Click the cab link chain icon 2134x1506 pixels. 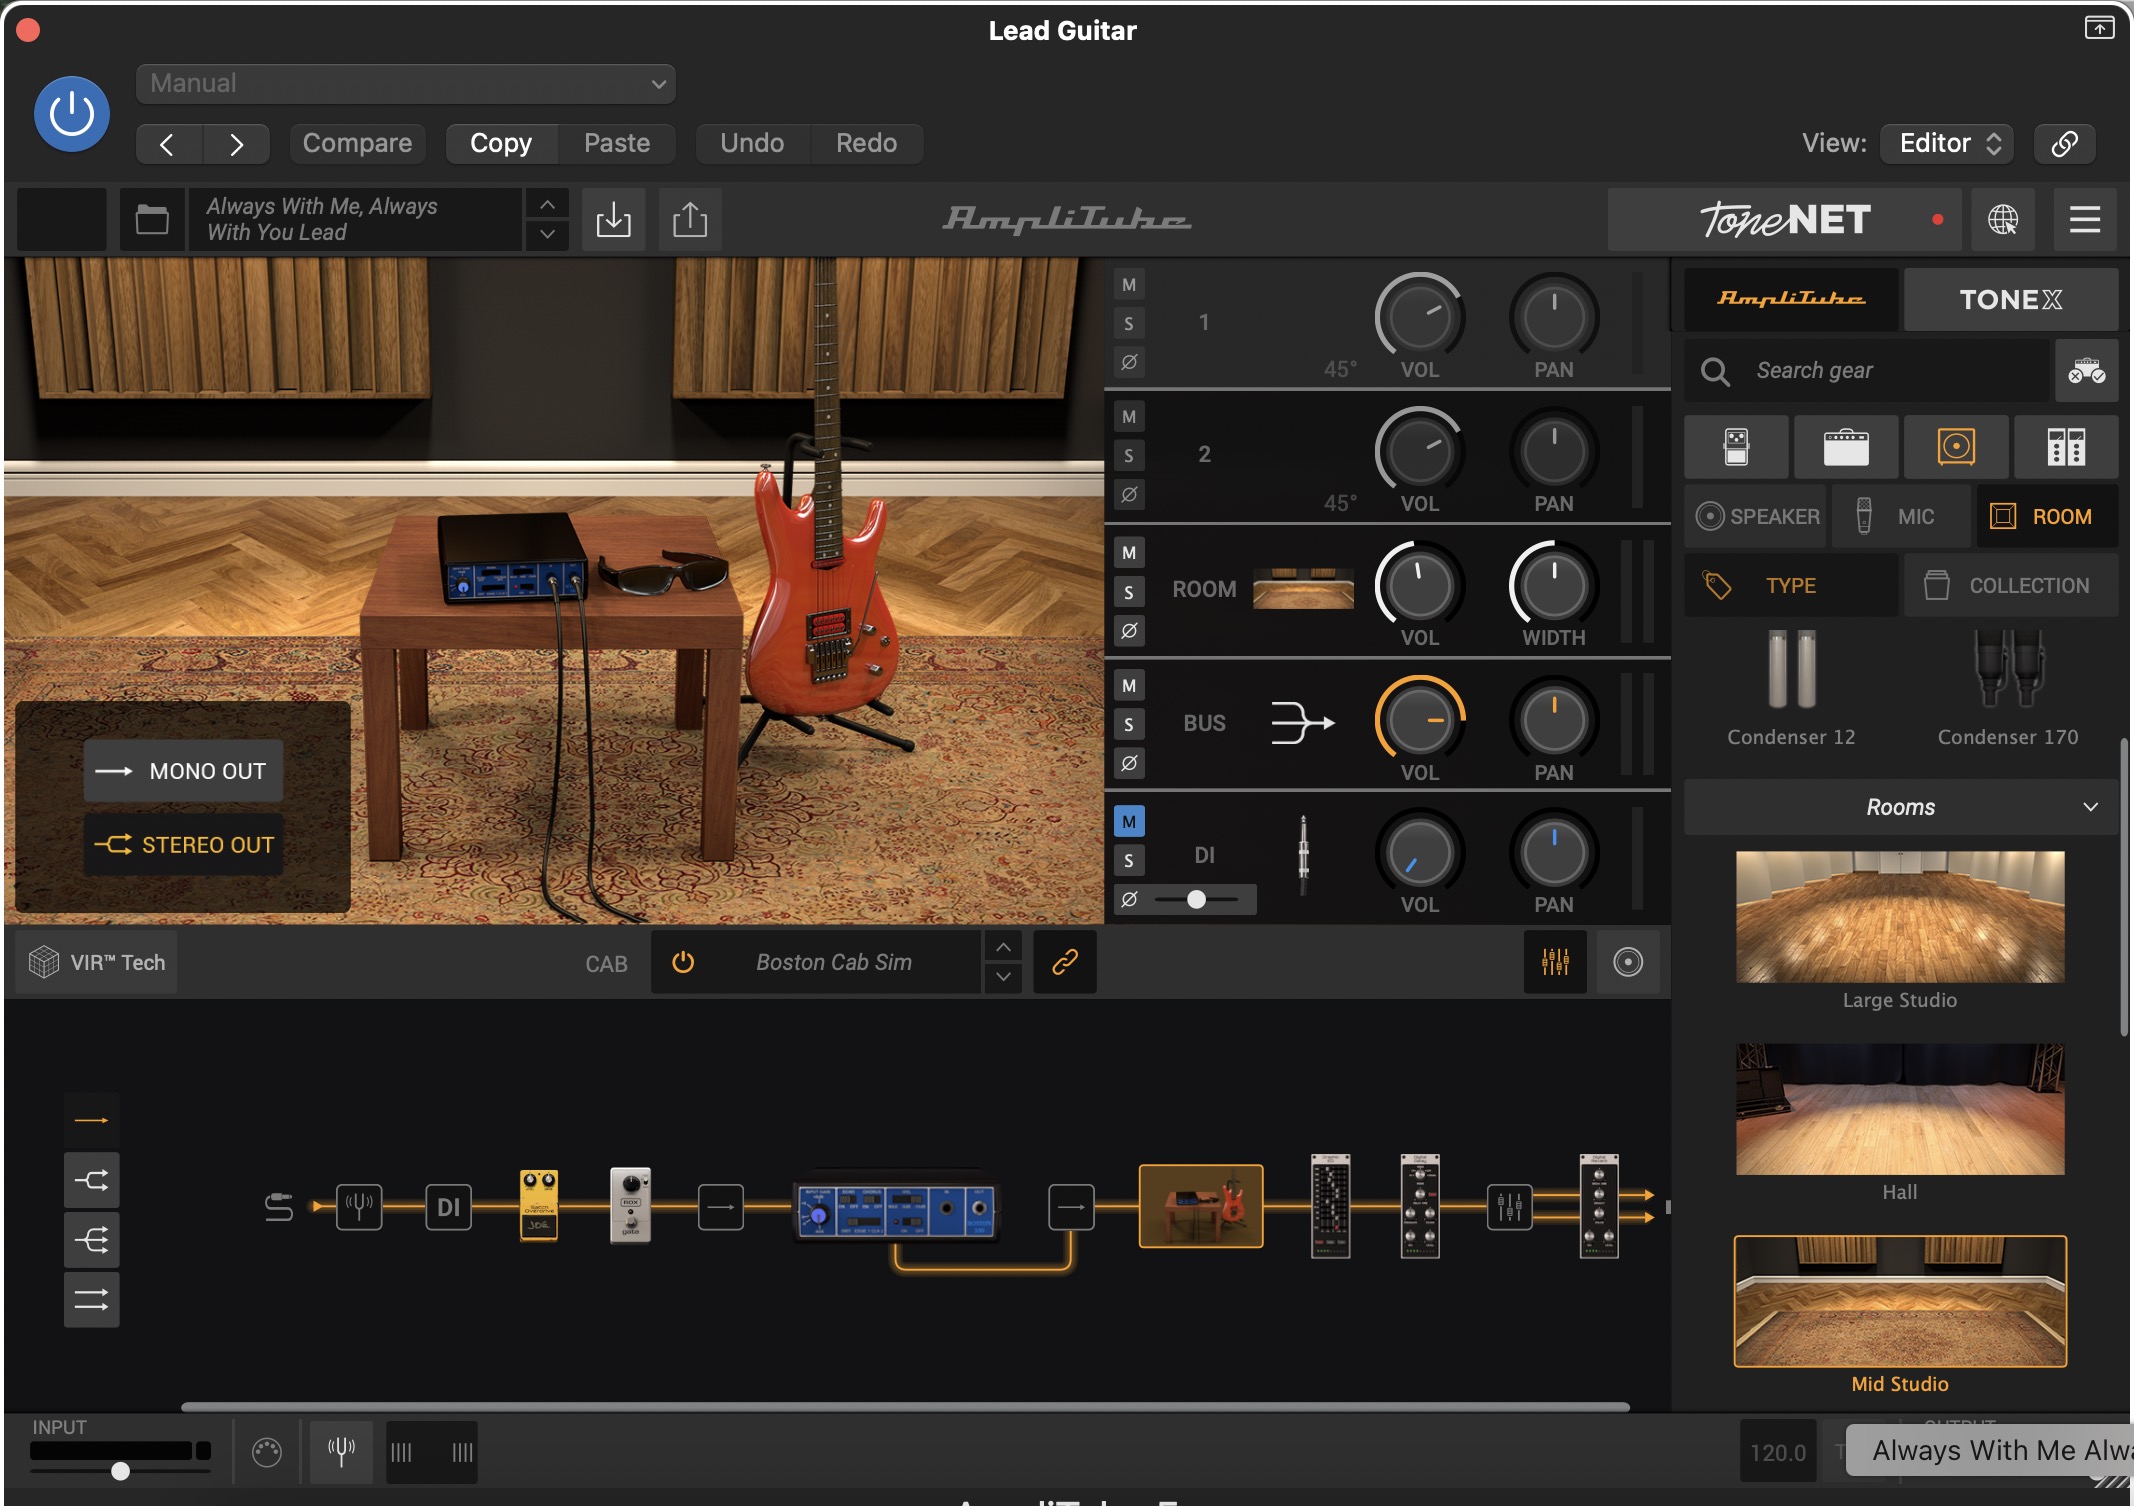tap(1064, 962)
